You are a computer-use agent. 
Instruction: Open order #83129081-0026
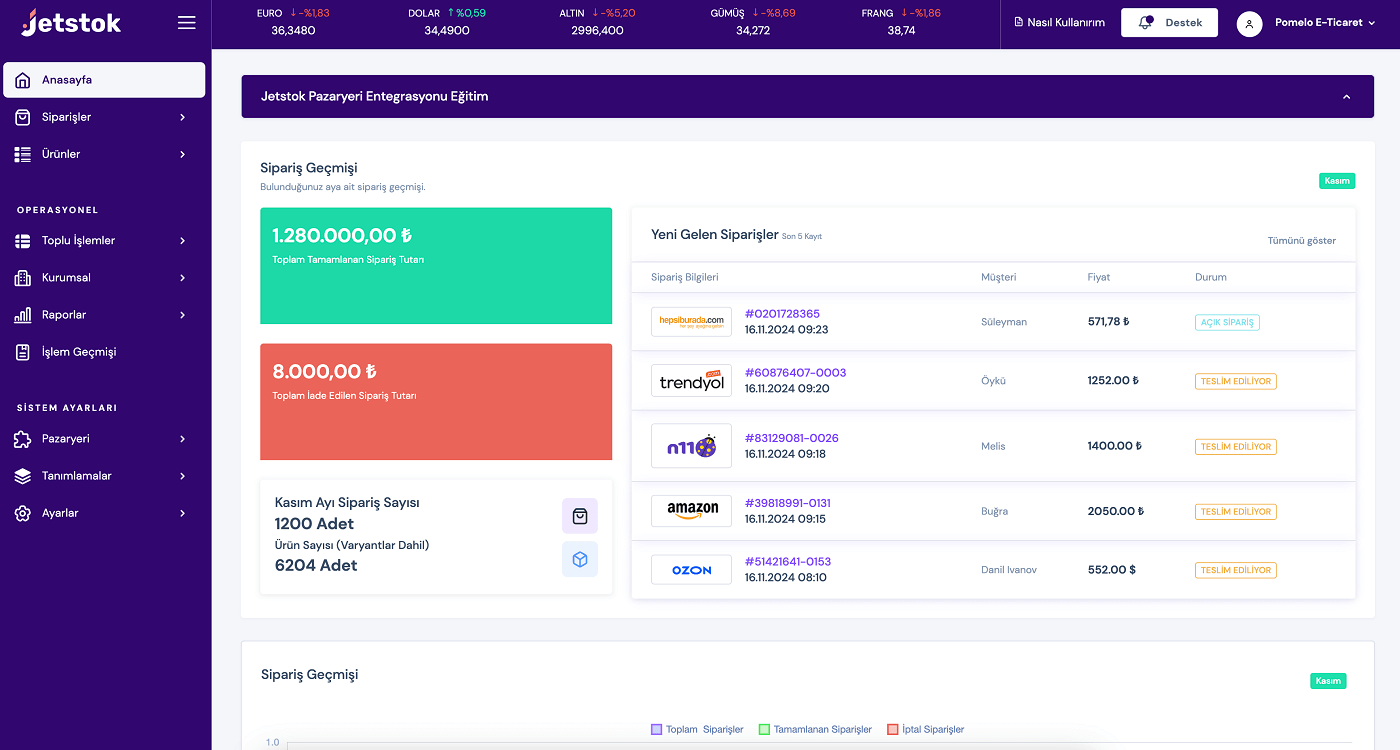[x=792, y=438]
